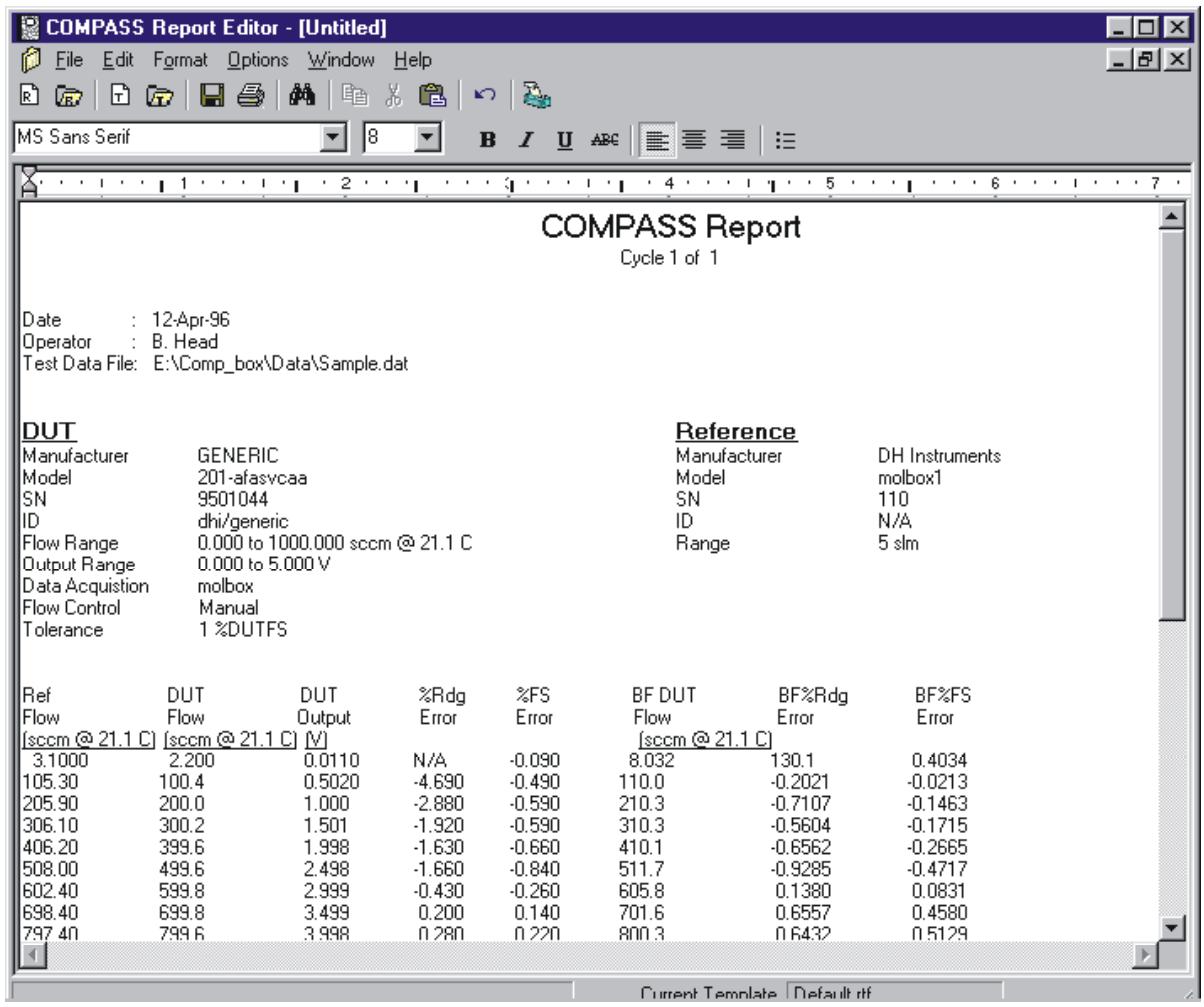The image size is (1204, 1007).
Task: Open the Options menu
Action: point(257,61)
